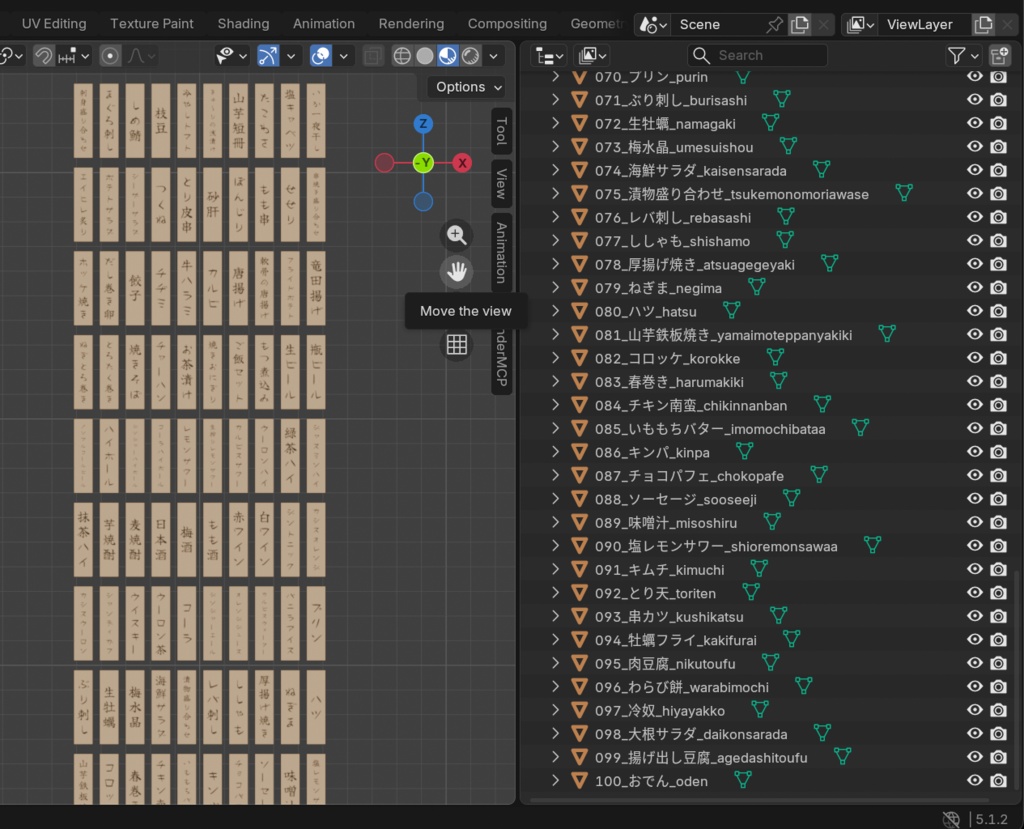Switch to Animation workspace tab

point(324,24)
